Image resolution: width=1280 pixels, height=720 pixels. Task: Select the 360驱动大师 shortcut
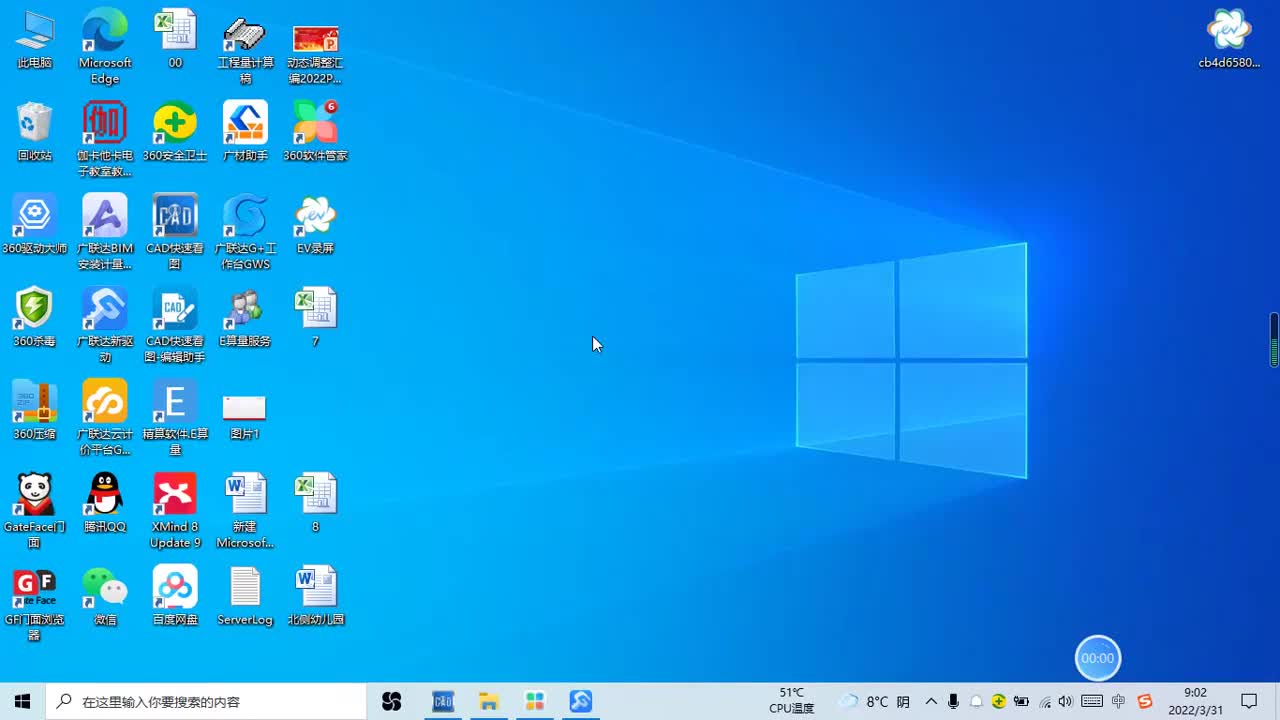[35, 225]
